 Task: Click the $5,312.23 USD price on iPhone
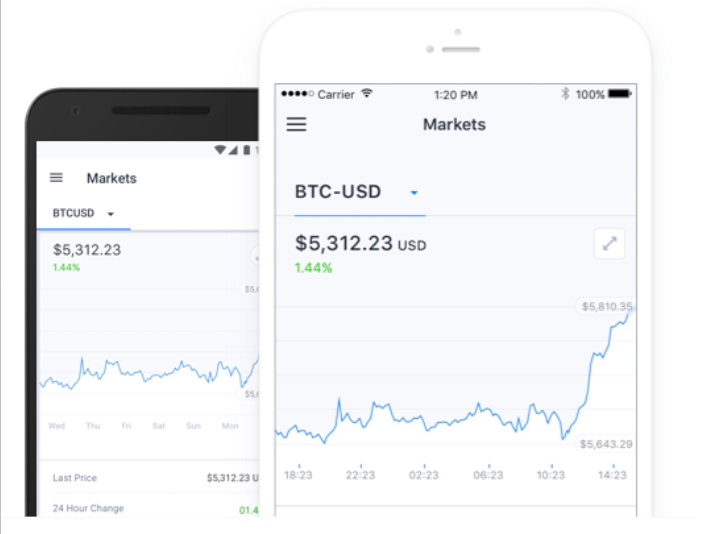[x=360, y=243]
